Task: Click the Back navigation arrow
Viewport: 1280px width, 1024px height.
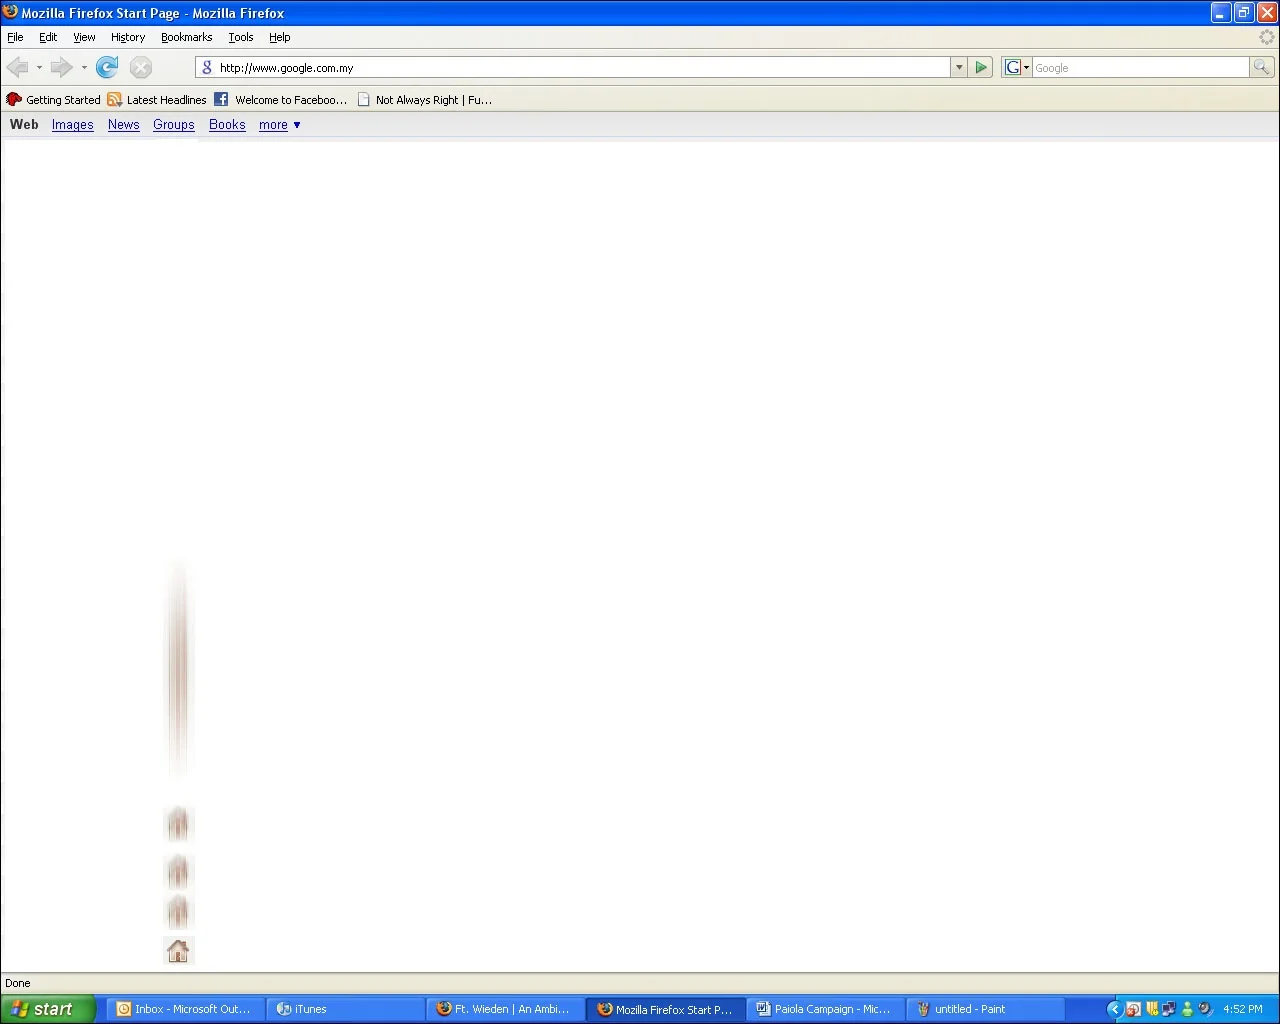Action: [x=17, y=67]
